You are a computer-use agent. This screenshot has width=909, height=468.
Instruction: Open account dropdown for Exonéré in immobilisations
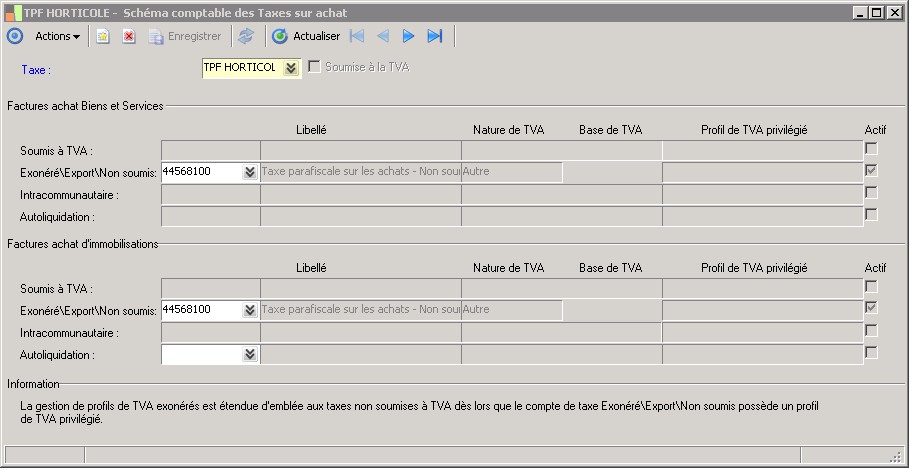pyautogui.click(x=250, y=310)
